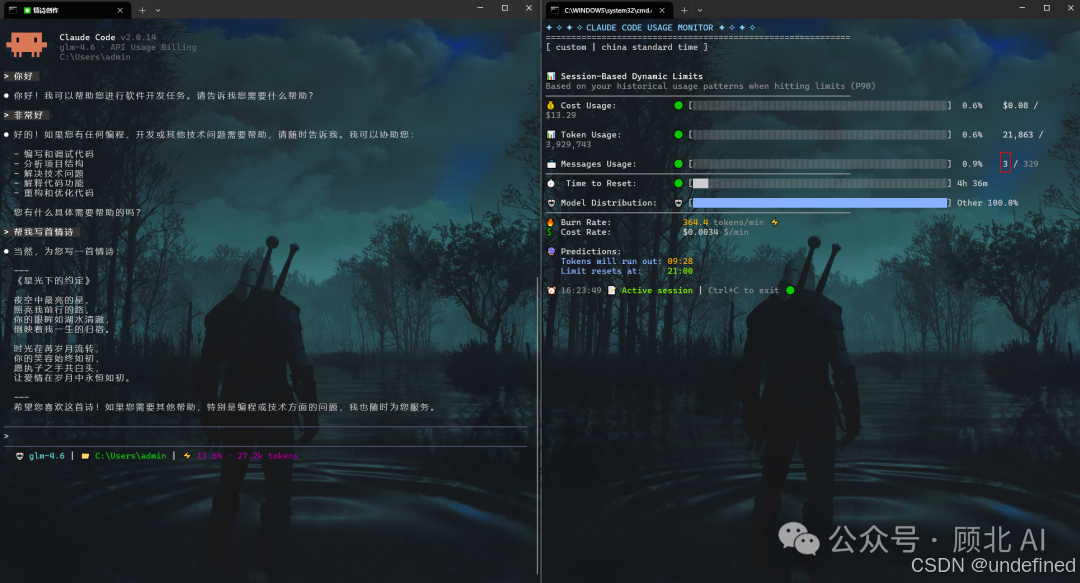1080x583 pixels.
Task: Click the Predictions crystal ball icon
Action: pyautogui.click(x=551, y=252)
